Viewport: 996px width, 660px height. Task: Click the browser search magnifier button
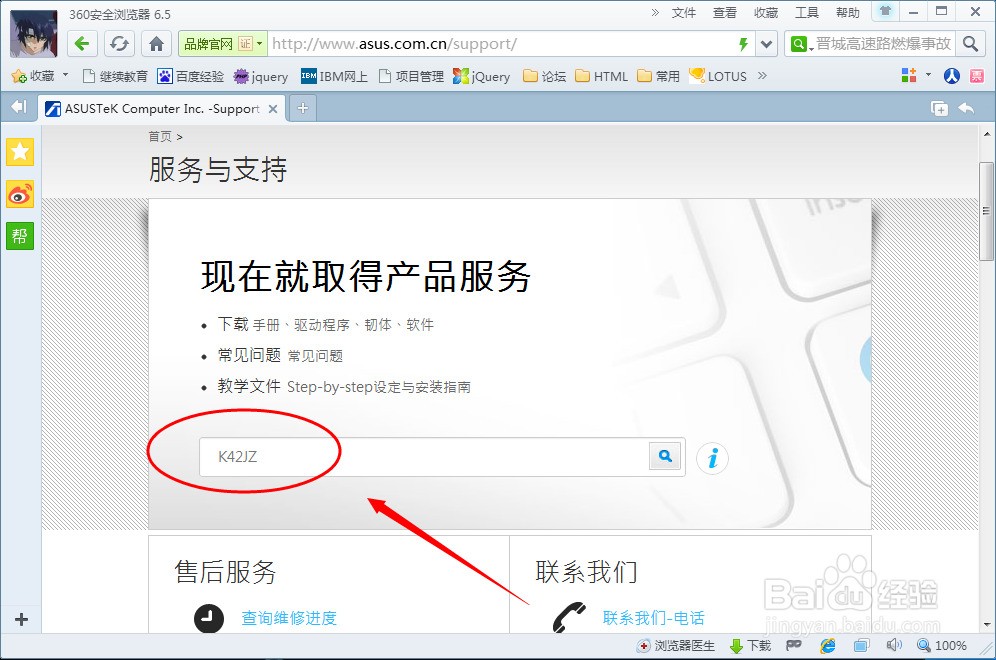[x=970, y=44]
